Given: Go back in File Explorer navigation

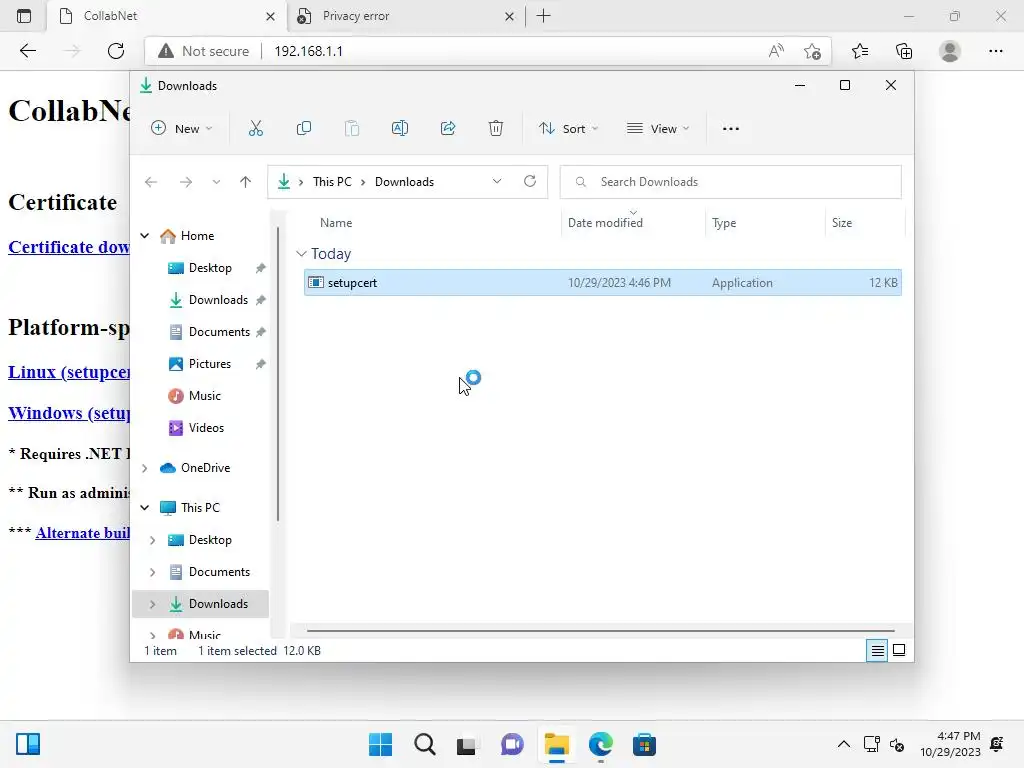Looking at the screenshot, I should click(151, 182).
